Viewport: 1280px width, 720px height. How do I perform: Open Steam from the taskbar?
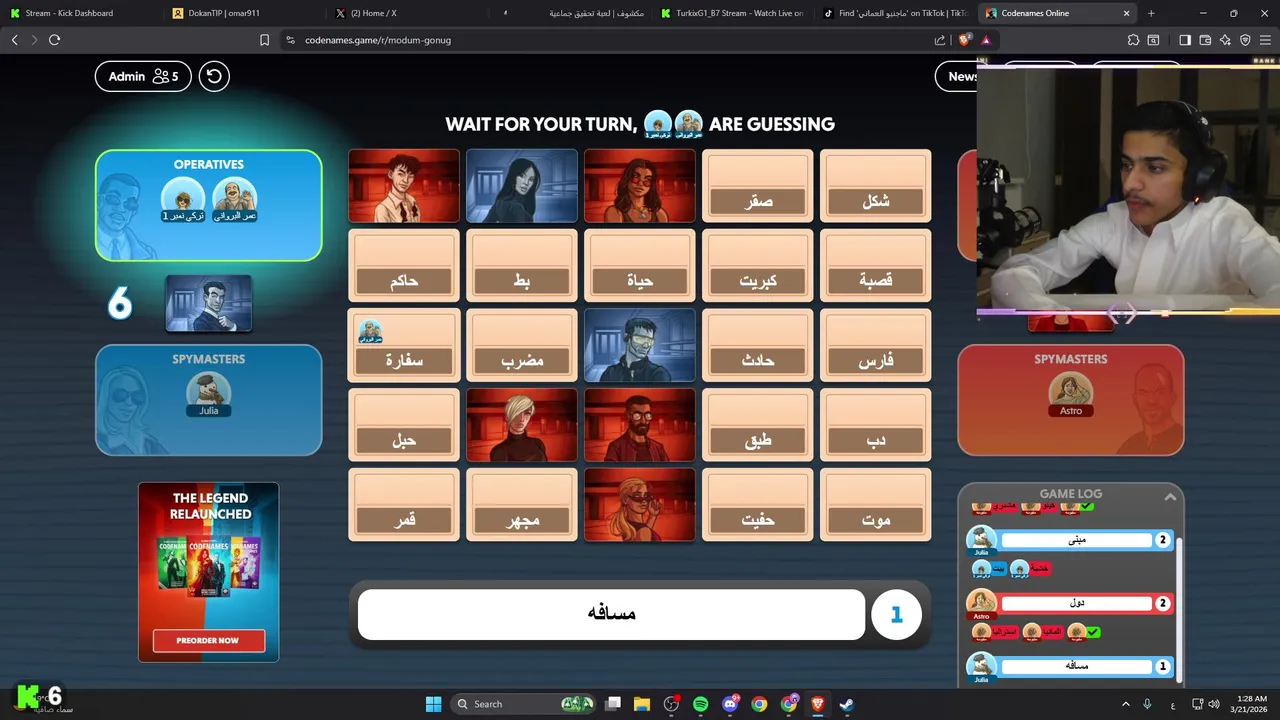(x=846, y=704)
